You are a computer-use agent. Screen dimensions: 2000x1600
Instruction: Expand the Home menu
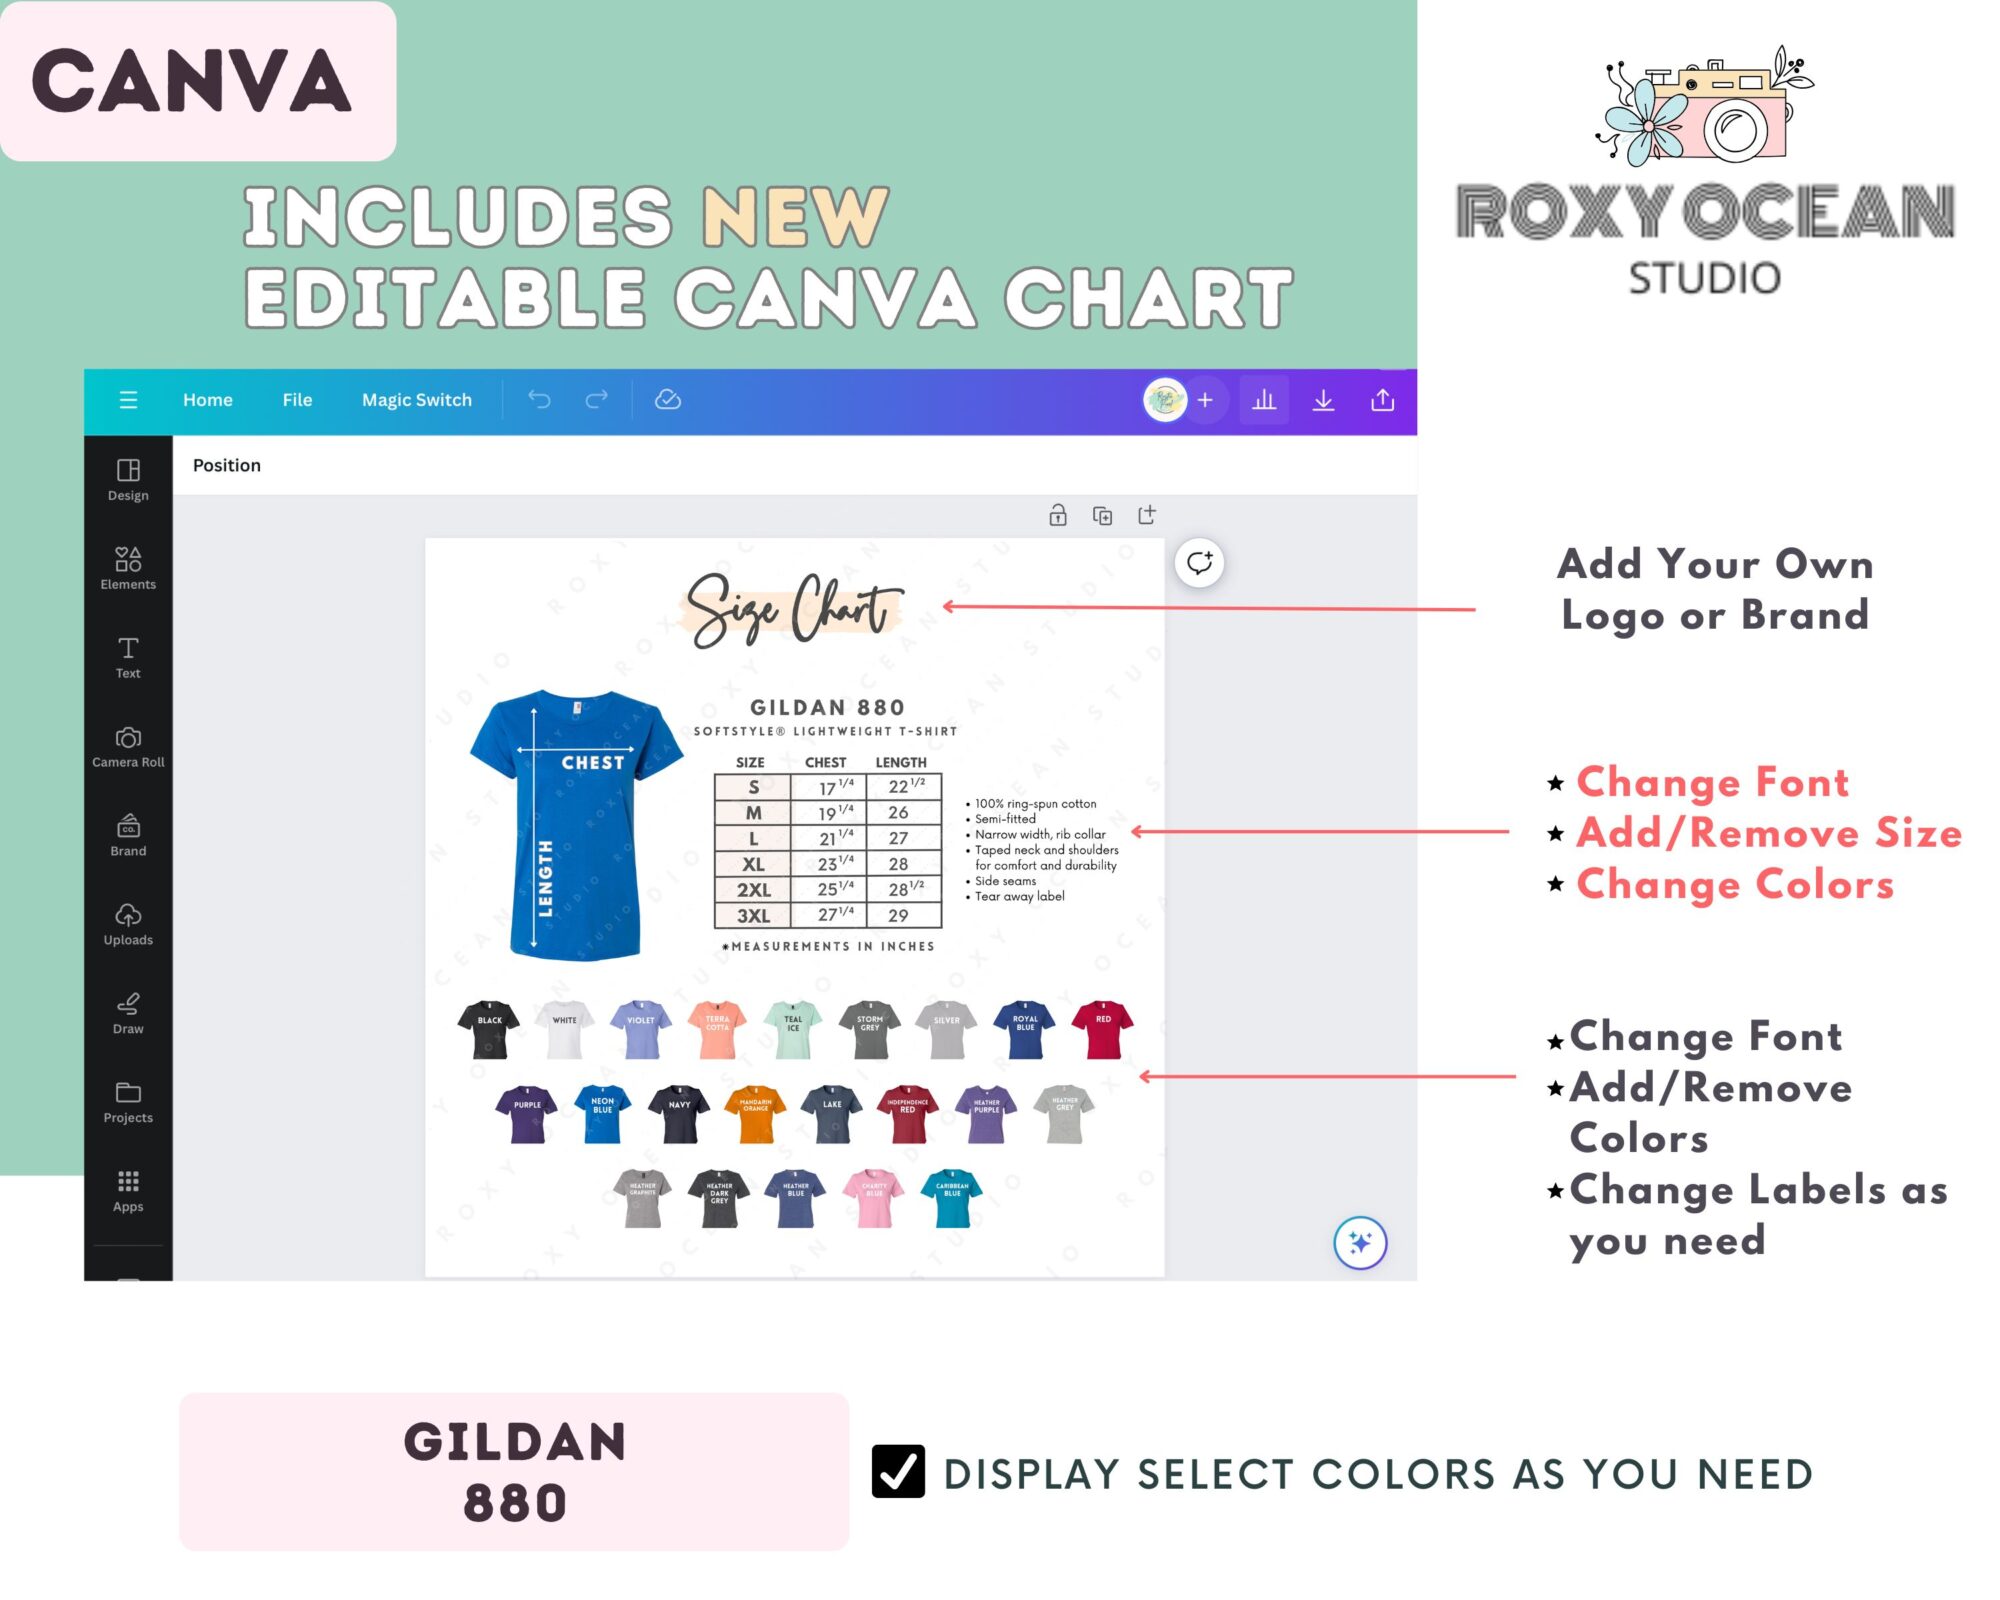207,400
